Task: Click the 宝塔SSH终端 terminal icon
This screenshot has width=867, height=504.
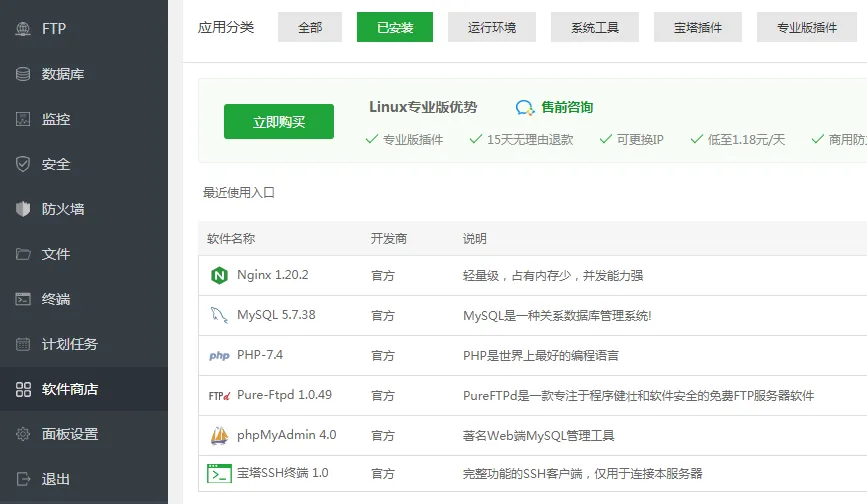Action: click(219, 473)
